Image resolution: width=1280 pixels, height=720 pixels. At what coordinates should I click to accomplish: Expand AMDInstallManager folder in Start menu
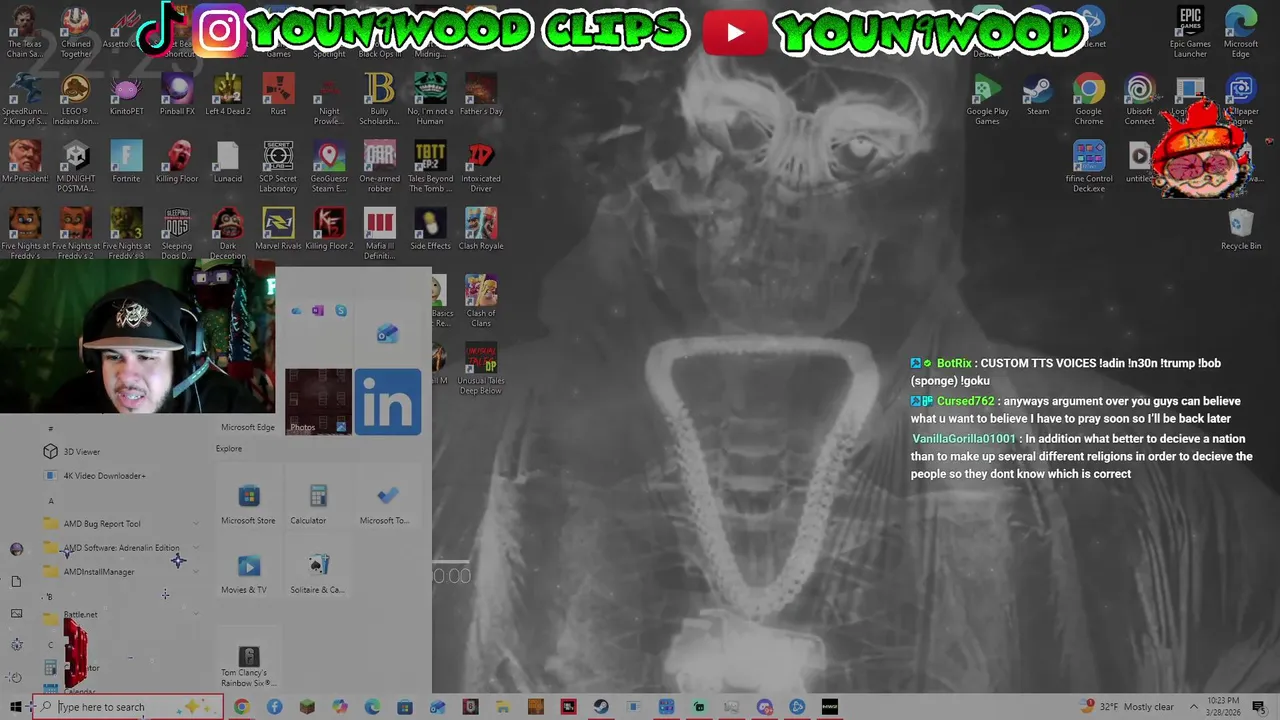pos(120,572)
